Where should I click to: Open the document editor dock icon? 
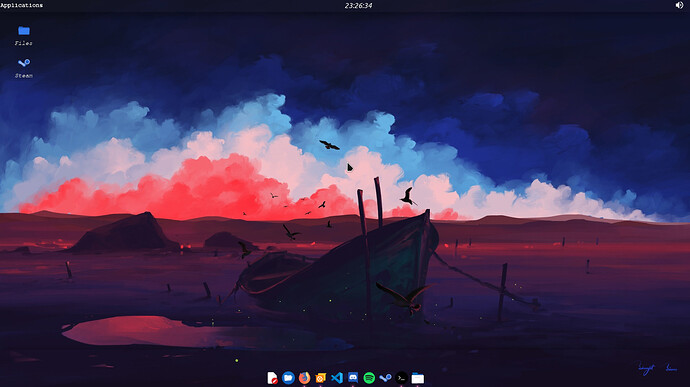tap(272, 378)
